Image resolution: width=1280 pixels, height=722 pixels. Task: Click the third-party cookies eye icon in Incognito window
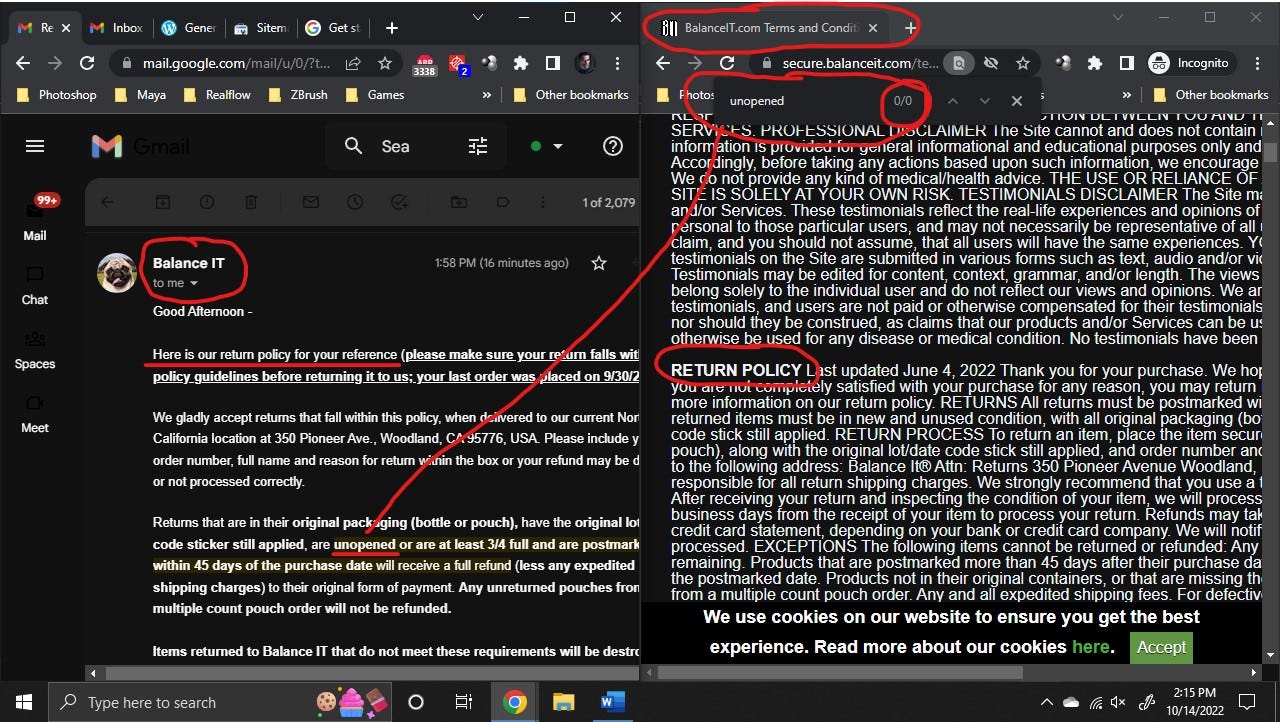click(991, 63)
